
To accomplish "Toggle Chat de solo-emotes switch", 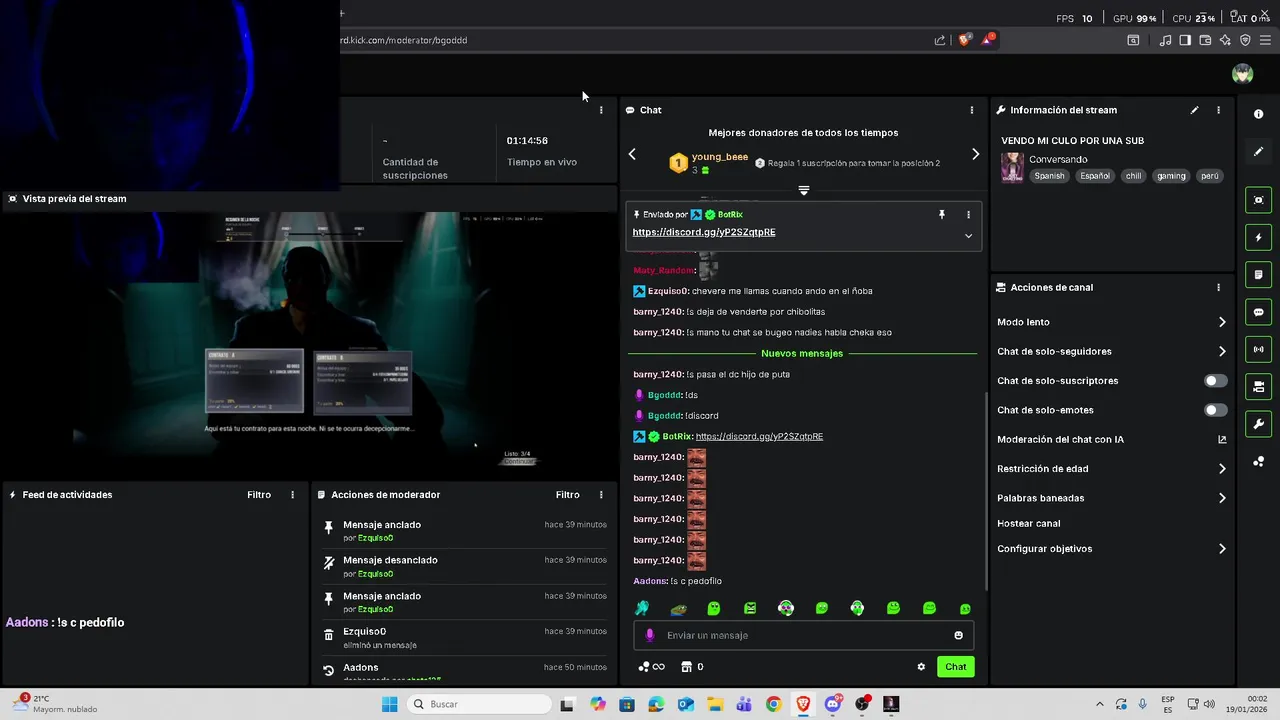I will tap(1215, 410).
